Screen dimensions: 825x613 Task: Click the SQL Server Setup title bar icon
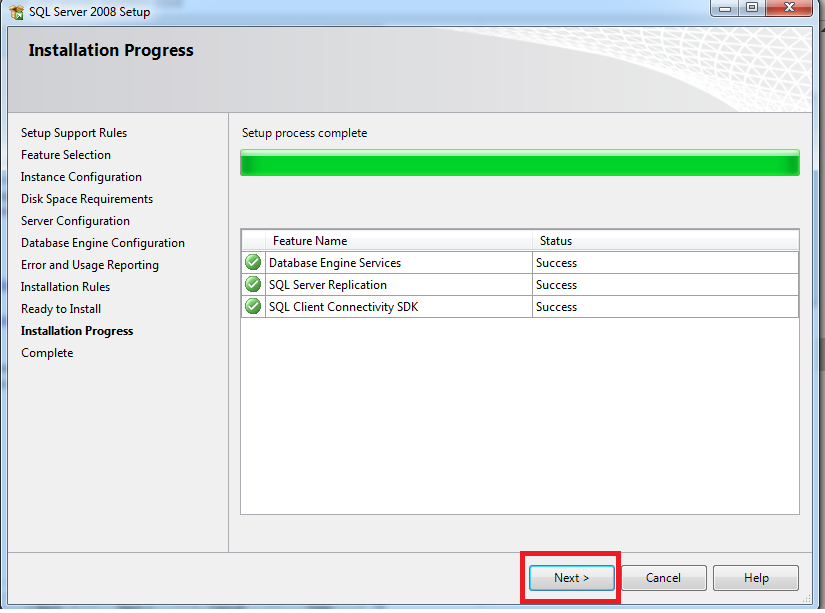pos(16,12)
